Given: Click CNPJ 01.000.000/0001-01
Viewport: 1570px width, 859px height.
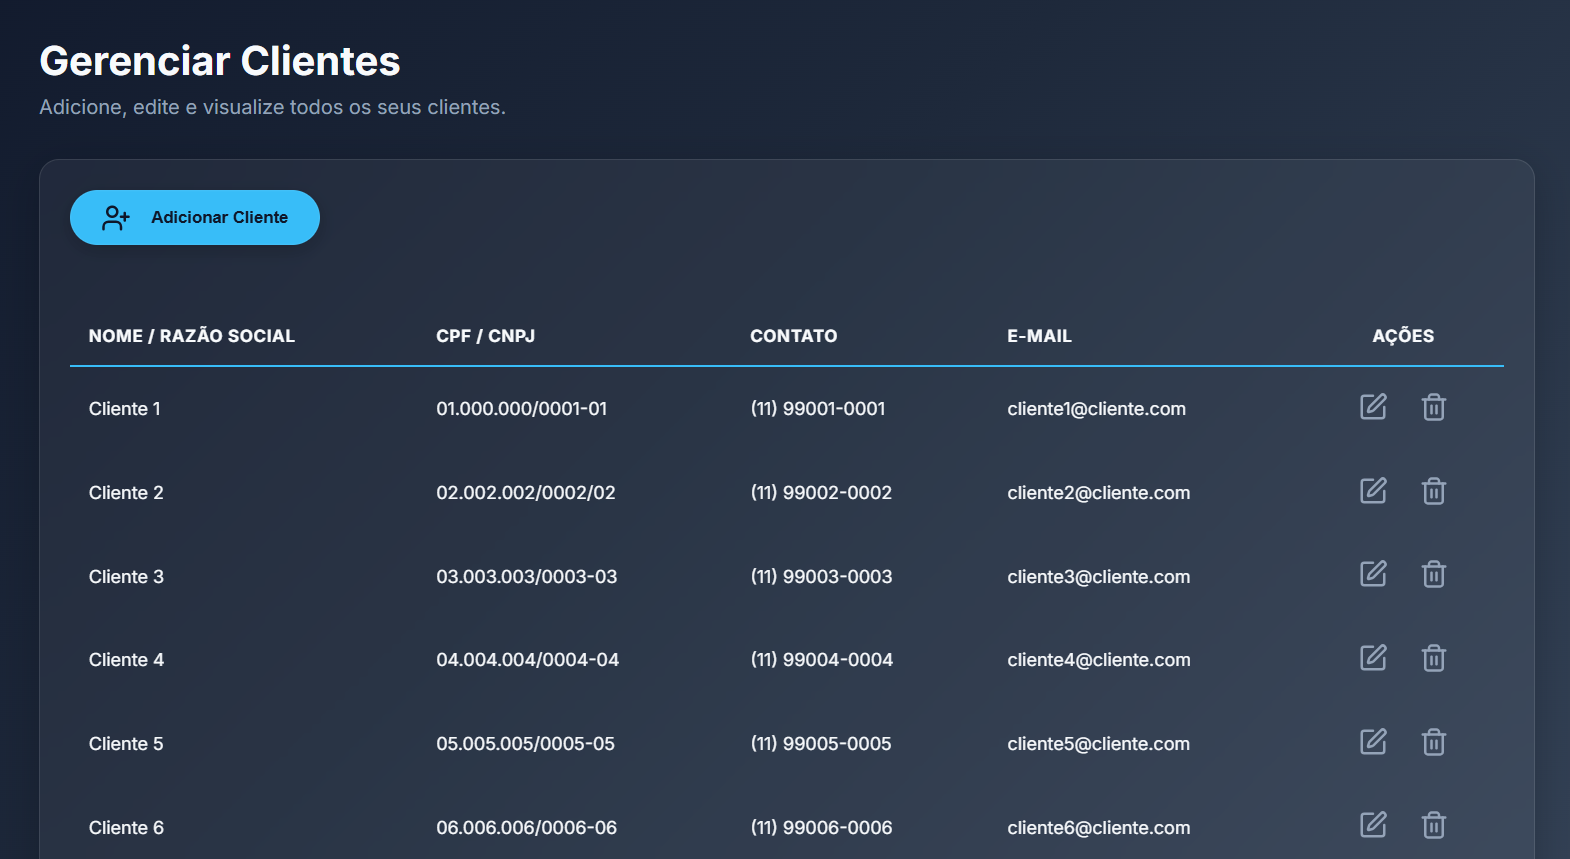Looking at the screenshot, I should [522, 409].
